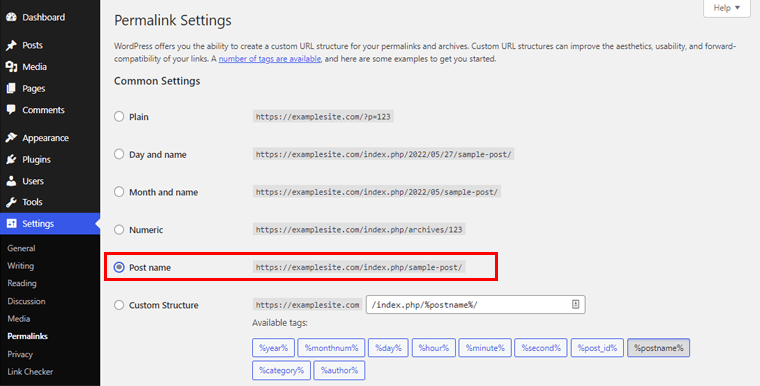Viewport: 760px width, 386px height.
Task: Add the %author% tag
Action: (339, 370)
